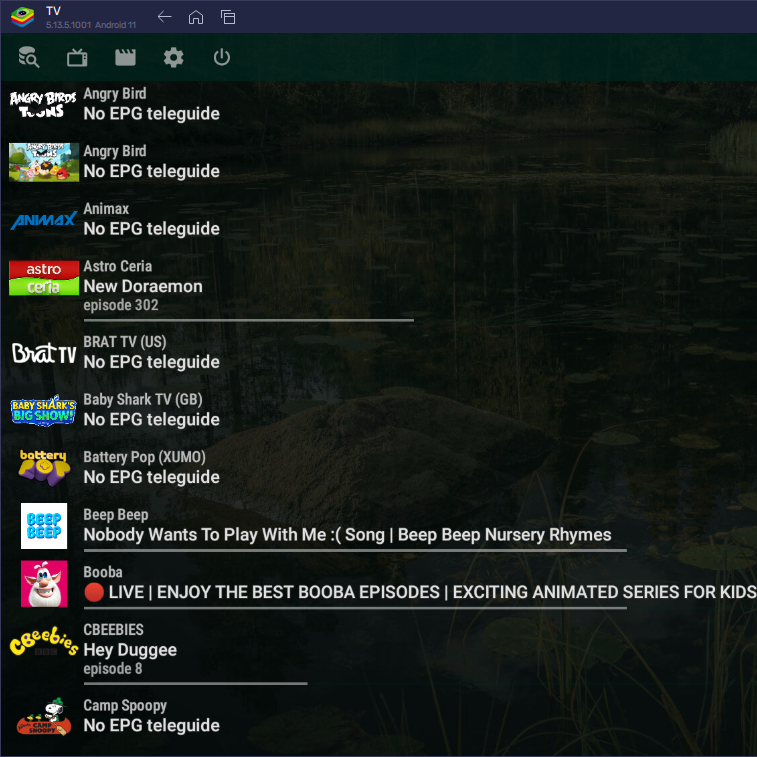Click No EPG teleguide under BRAT TV
Viewport: 757px width, 757px height.
(x=152, y=362)
